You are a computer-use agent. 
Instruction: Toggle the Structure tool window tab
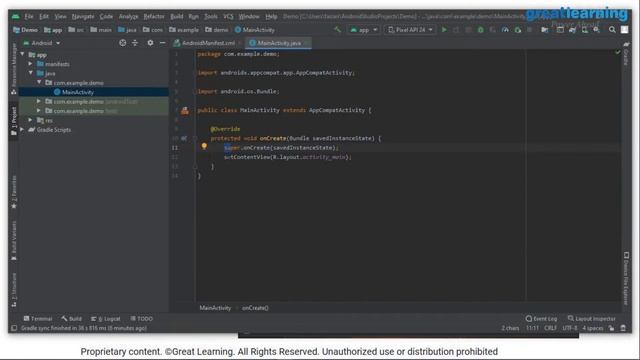[14, 290]
